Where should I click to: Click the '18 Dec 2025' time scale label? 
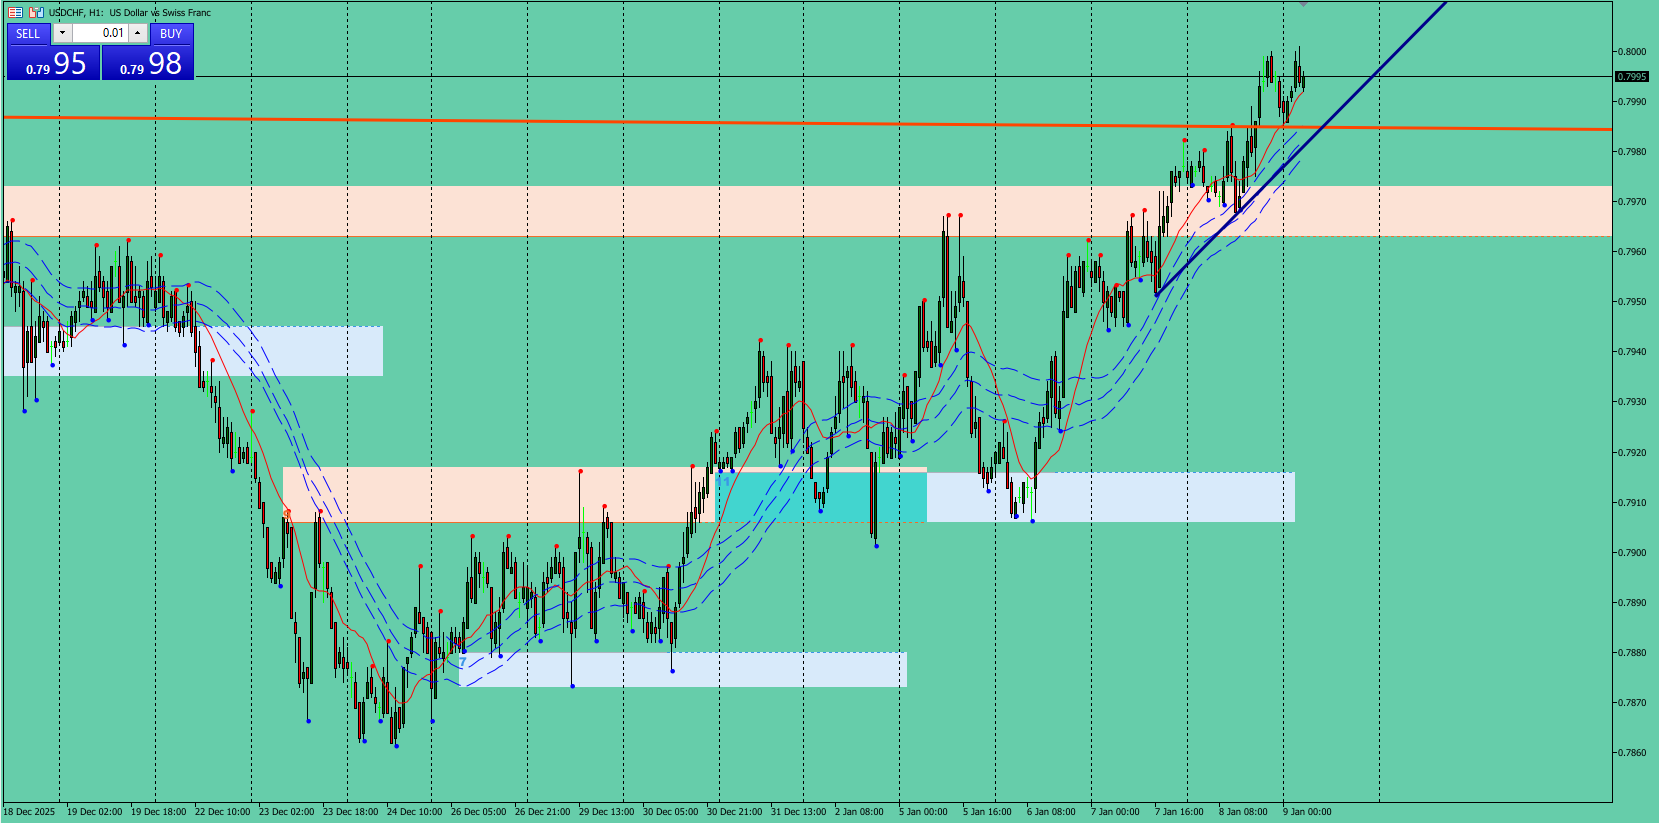[30, 812]
